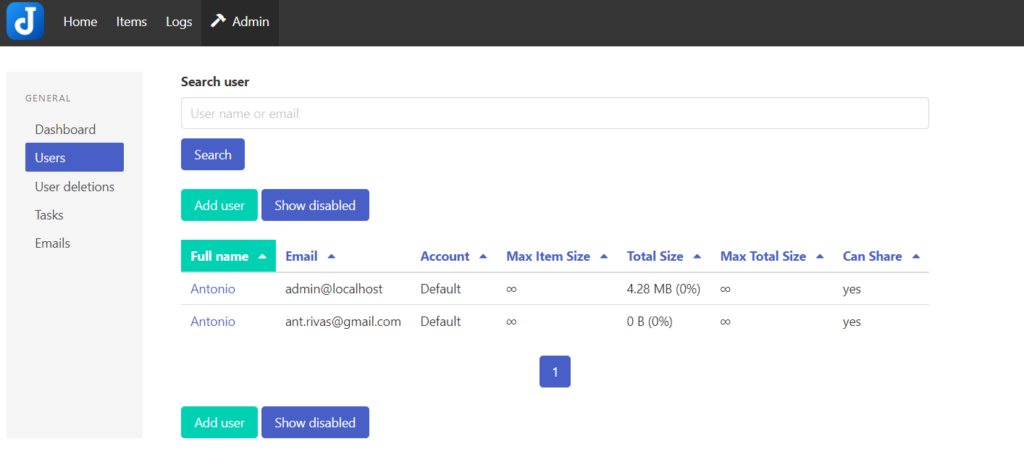Click sort arrow beside Can Share
This screenshot has height=465, width=1024.
[916, 257]
